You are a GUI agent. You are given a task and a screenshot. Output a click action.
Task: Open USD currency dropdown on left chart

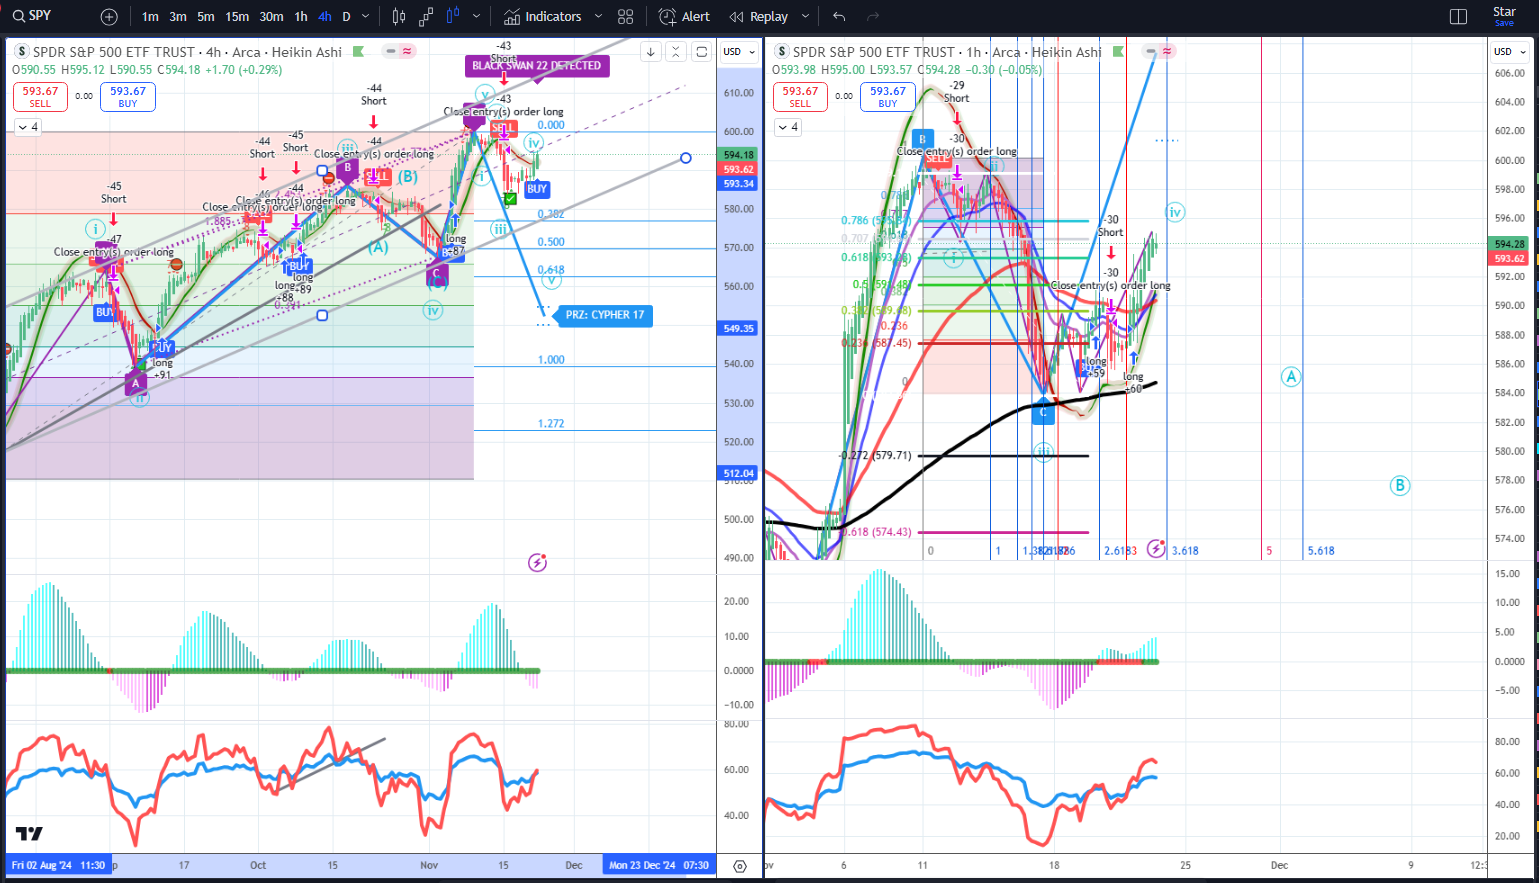coord(739,52)
